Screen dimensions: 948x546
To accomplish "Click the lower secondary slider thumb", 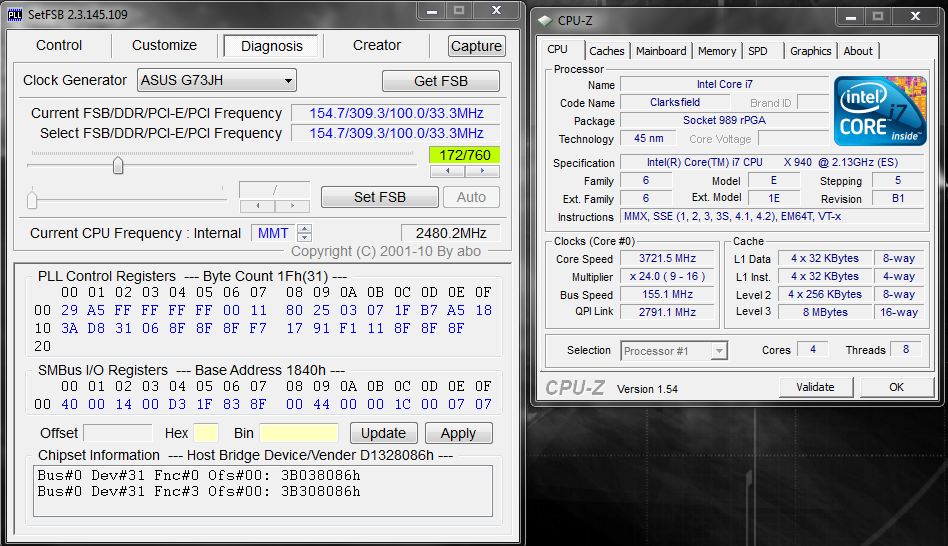I will tap(32, 199).
